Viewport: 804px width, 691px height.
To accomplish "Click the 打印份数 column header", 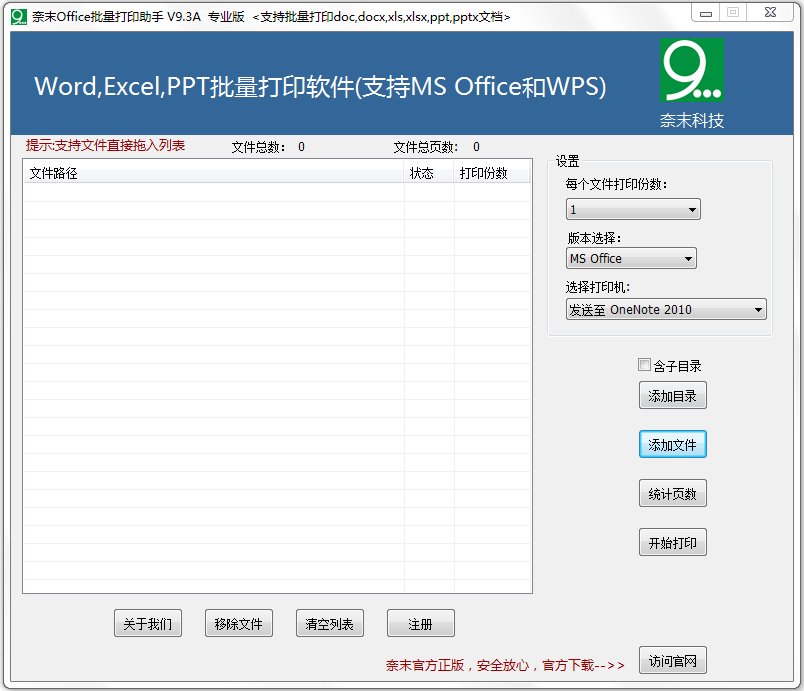I will click(492, 173).
